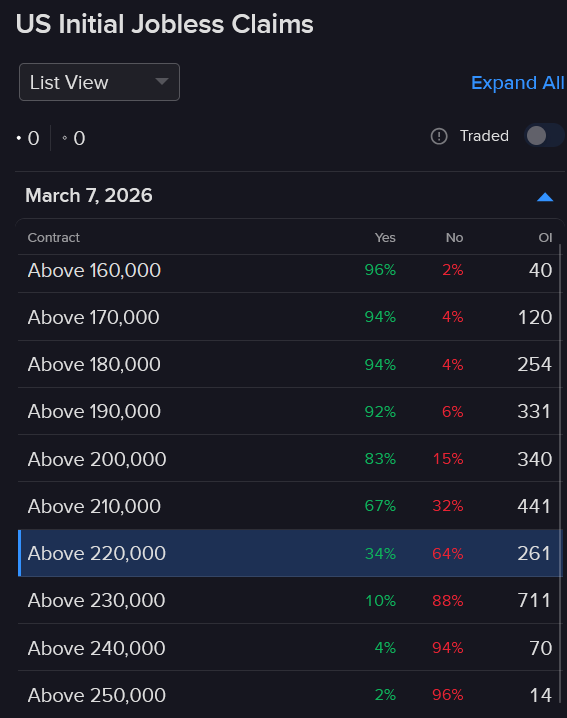Click the OI column header
The image size is (567, 718).
(x=545, y=238)
